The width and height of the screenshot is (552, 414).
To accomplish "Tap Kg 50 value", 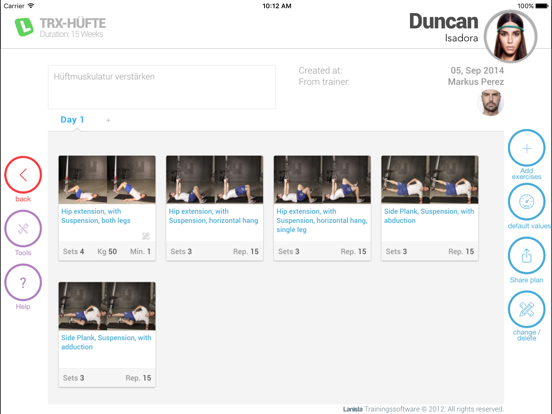I will click(x=107, y=251).
